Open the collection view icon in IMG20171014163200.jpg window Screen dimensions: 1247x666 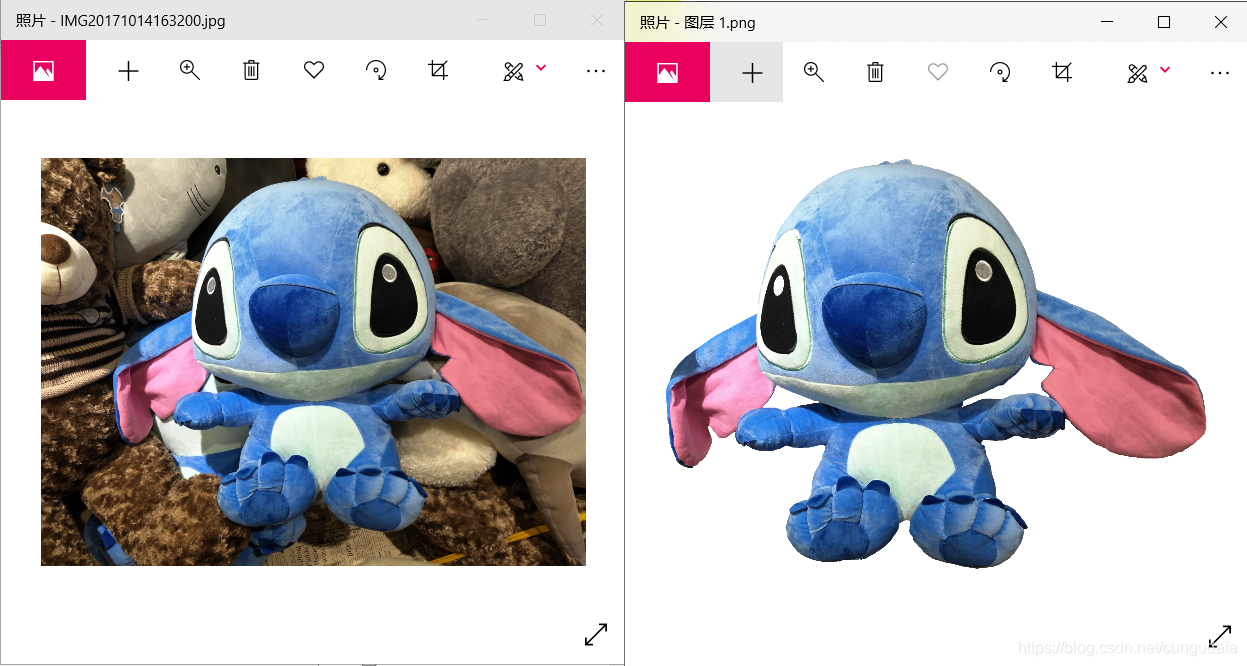tap(43, 71)
